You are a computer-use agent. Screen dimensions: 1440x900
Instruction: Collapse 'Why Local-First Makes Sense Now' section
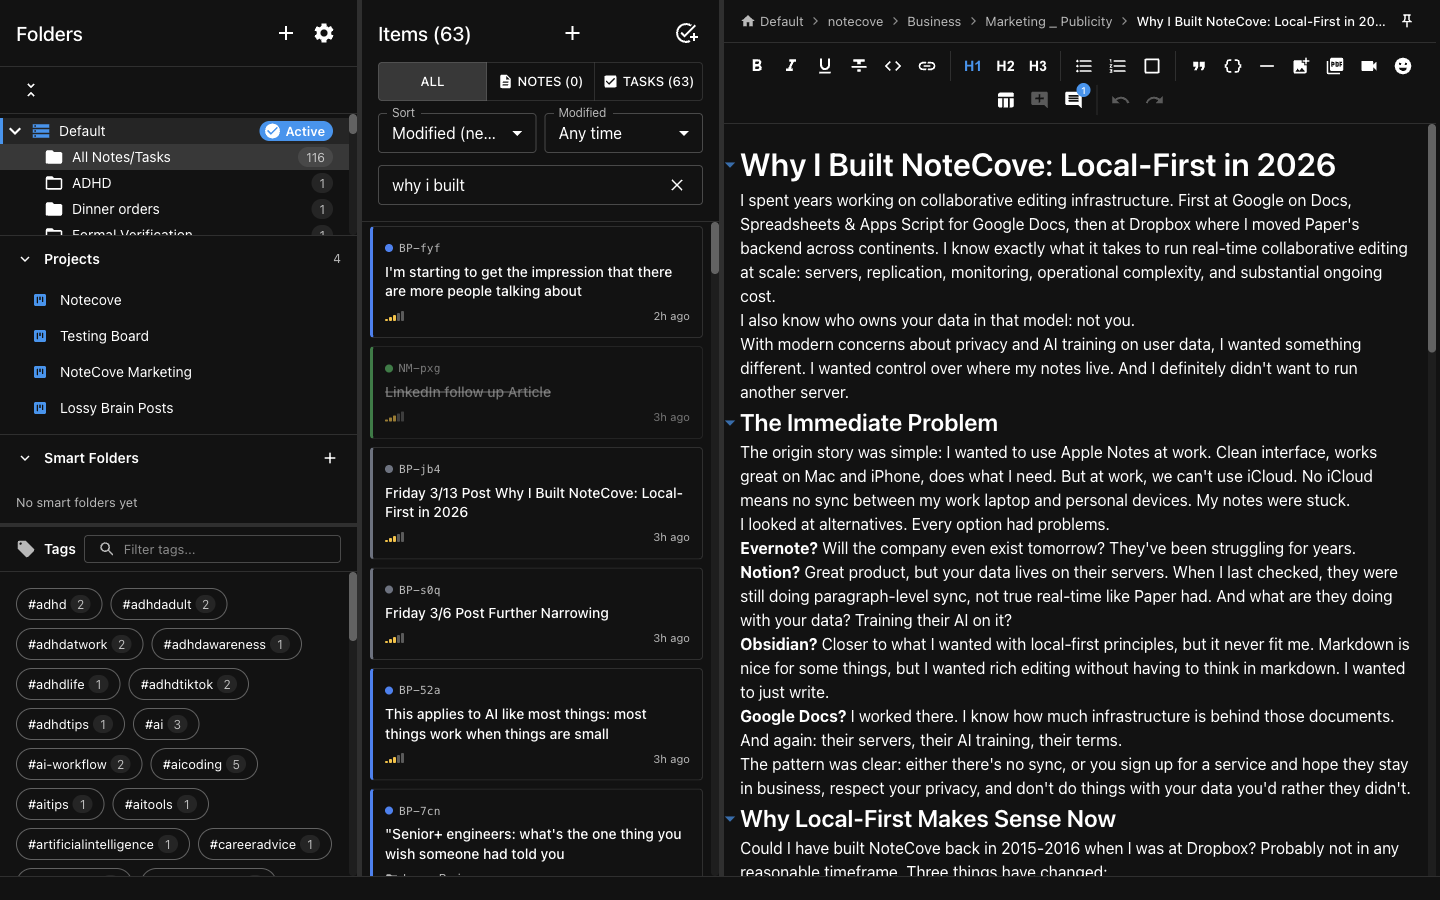[x=730, y=819]
